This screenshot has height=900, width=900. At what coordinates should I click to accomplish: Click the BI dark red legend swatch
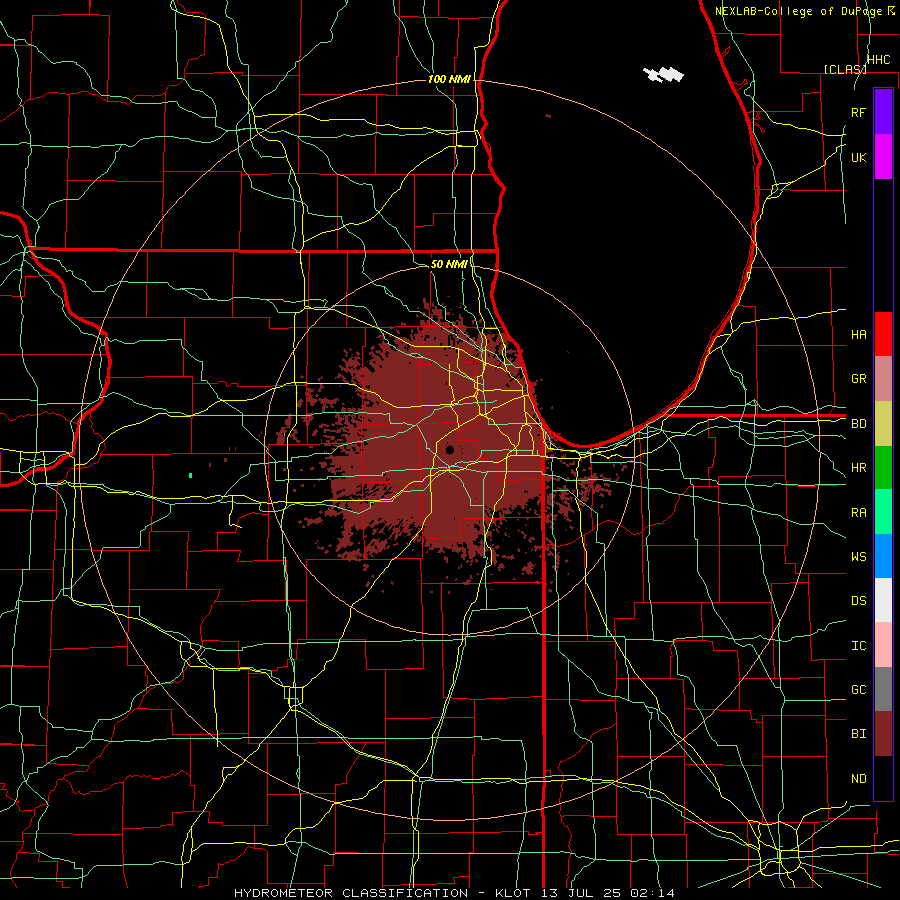coord(883,734)
